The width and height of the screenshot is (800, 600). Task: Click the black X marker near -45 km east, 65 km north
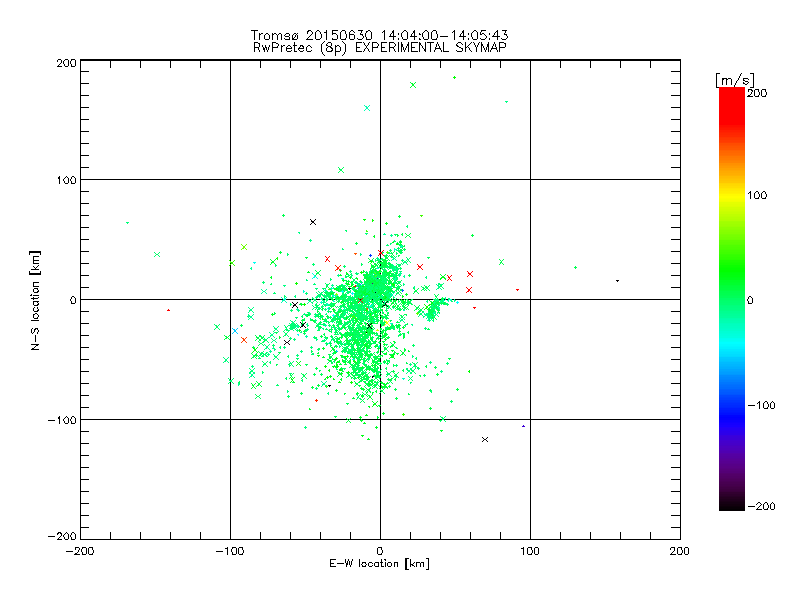313,222
